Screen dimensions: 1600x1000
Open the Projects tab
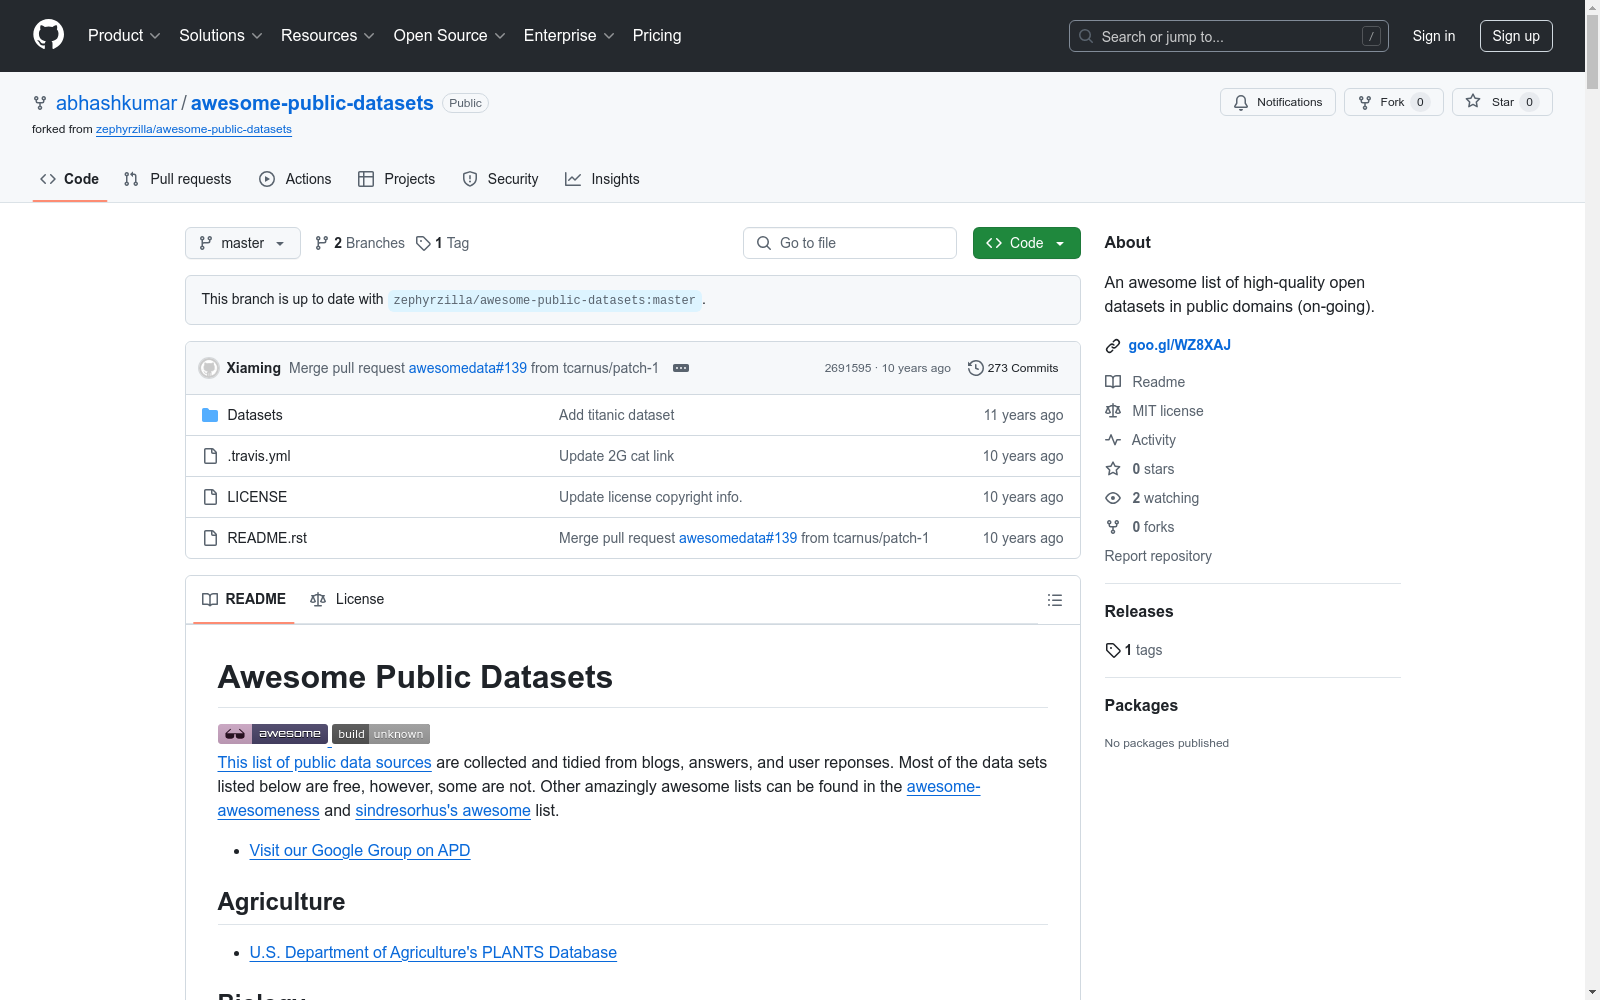click(397, 179)
